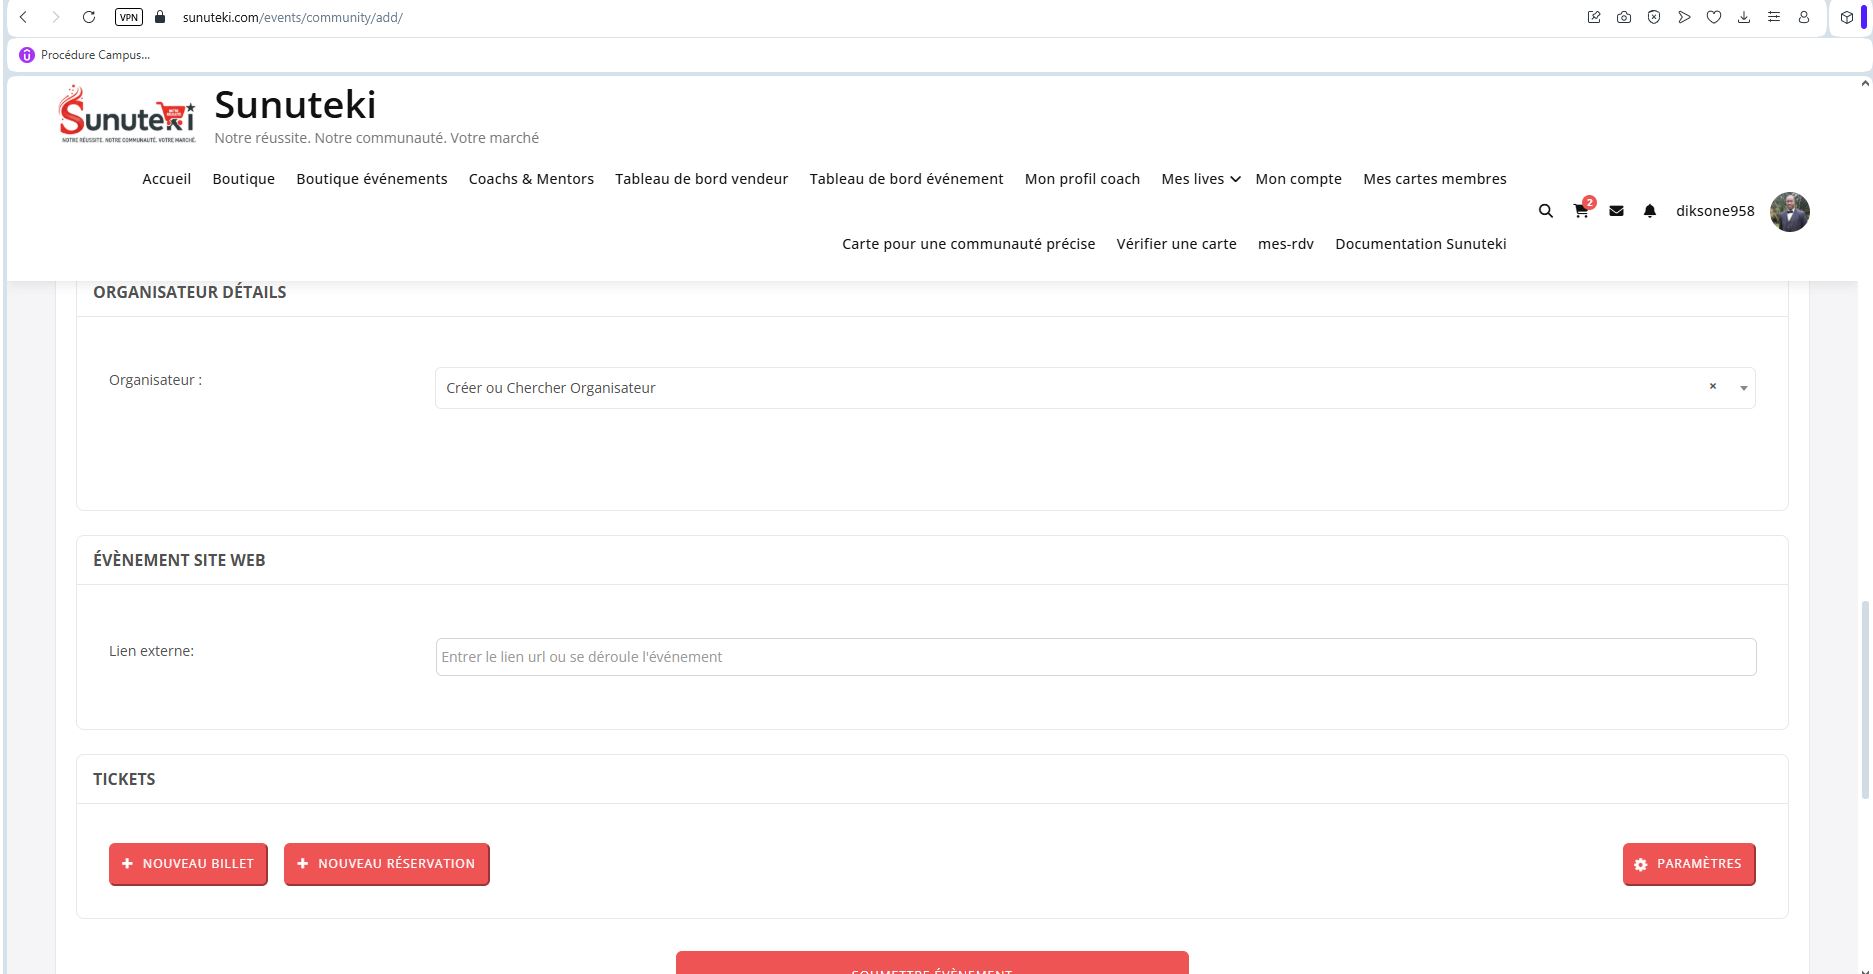This screenshot has height=974, width=1873.
Task: Click the heart bookmark icon in browser
Action: (1714, 17)
